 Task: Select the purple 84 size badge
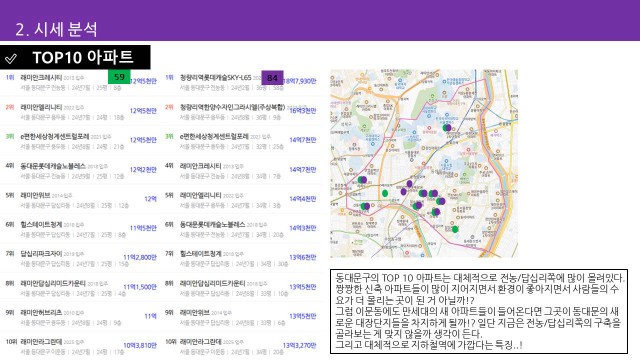272,78
